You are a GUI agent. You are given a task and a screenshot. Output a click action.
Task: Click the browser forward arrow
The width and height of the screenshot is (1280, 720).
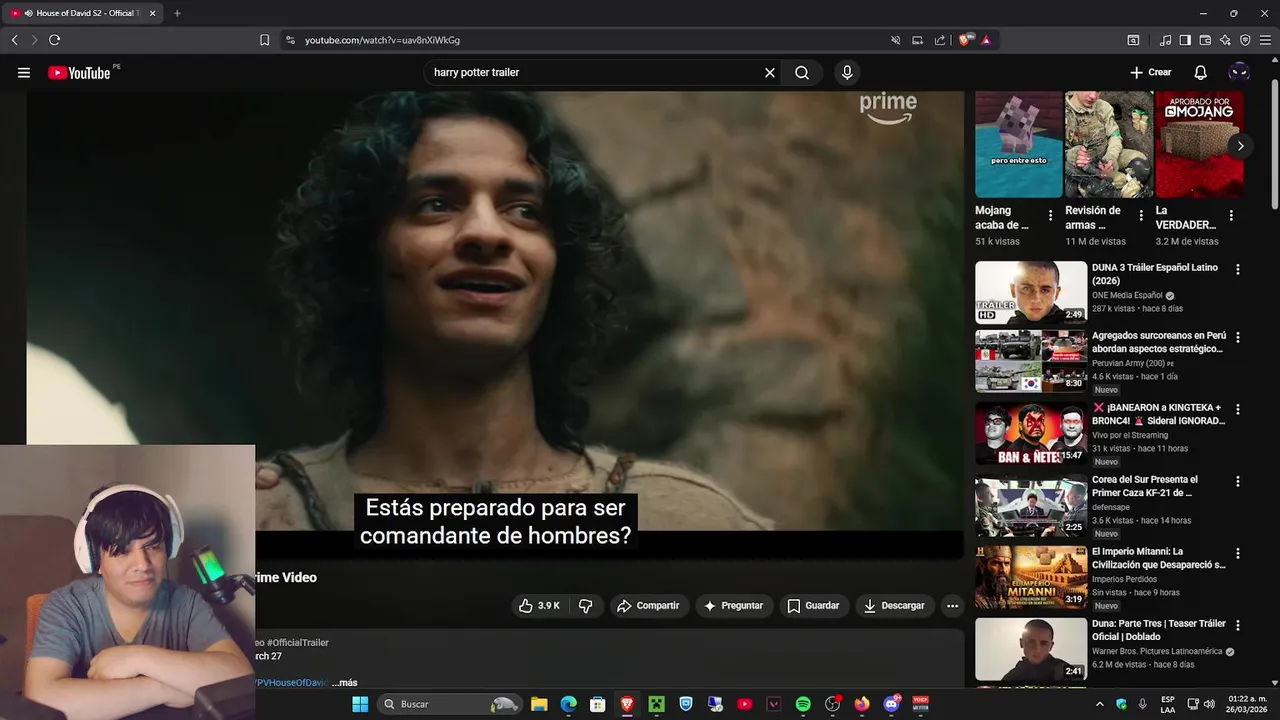34,40
